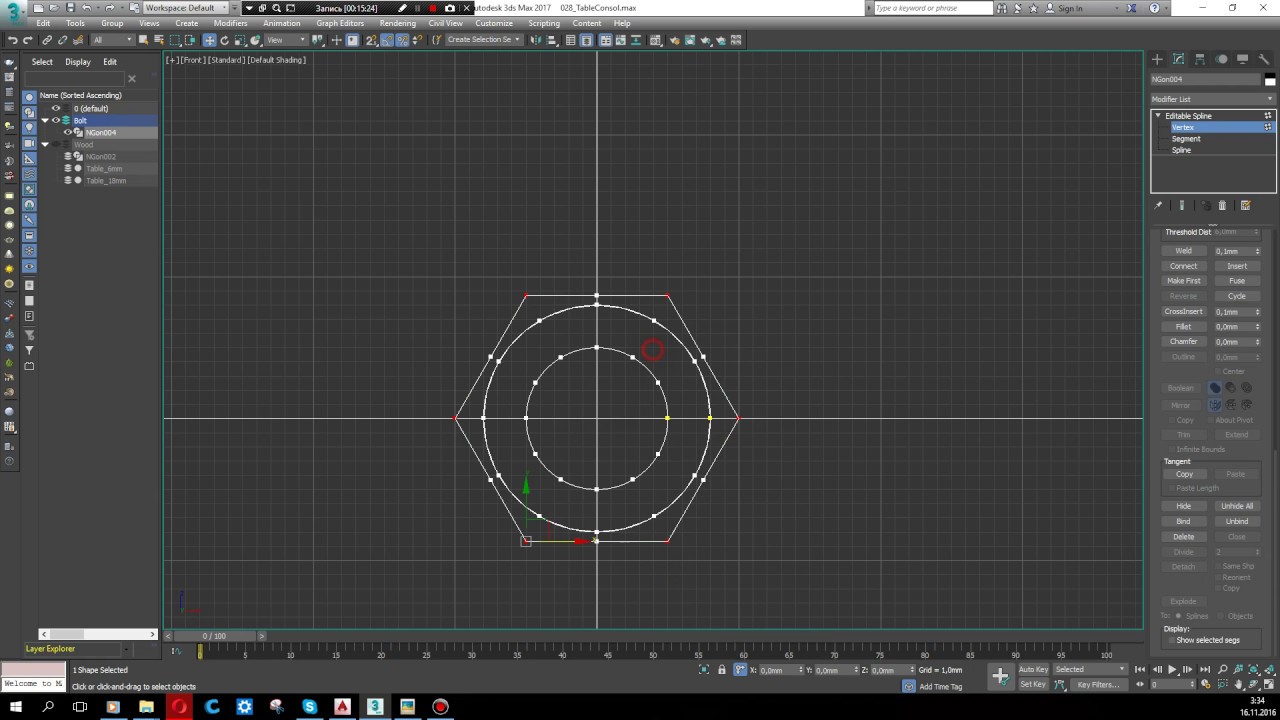Click the Play Animation button
The width and height of the screenshot is (1280, 720).
1172,670
